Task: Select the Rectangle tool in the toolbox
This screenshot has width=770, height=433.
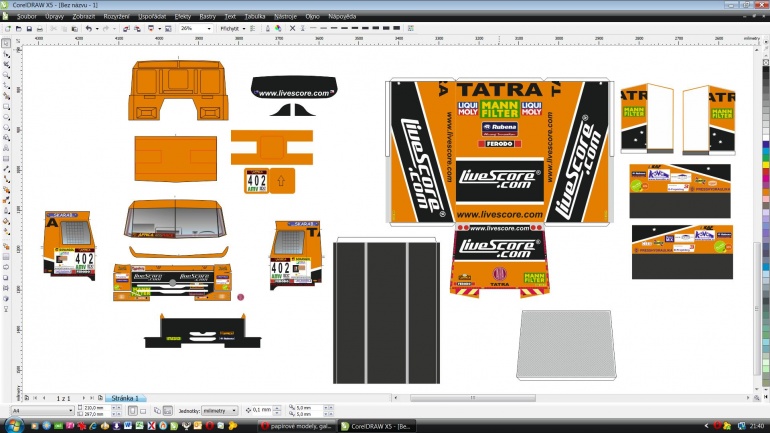Action: click(6, 107)
